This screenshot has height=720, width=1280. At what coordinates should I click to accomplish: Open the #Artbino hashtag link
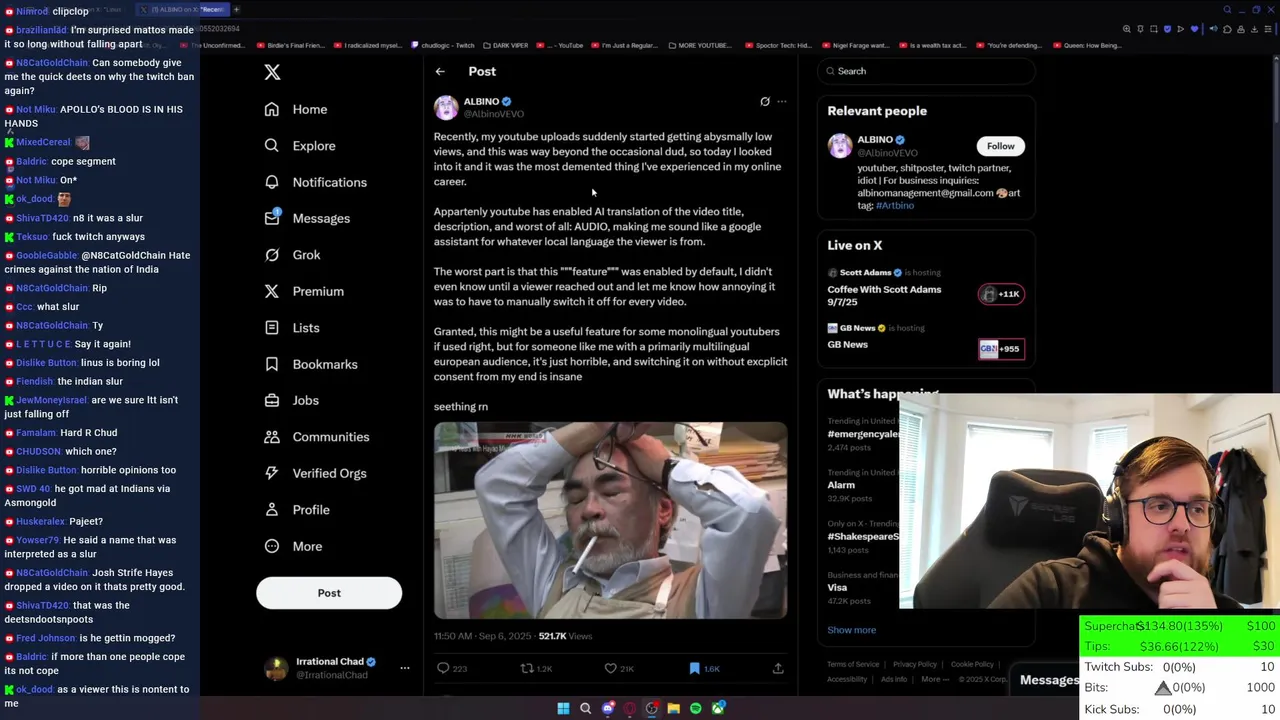coord(895,205)
